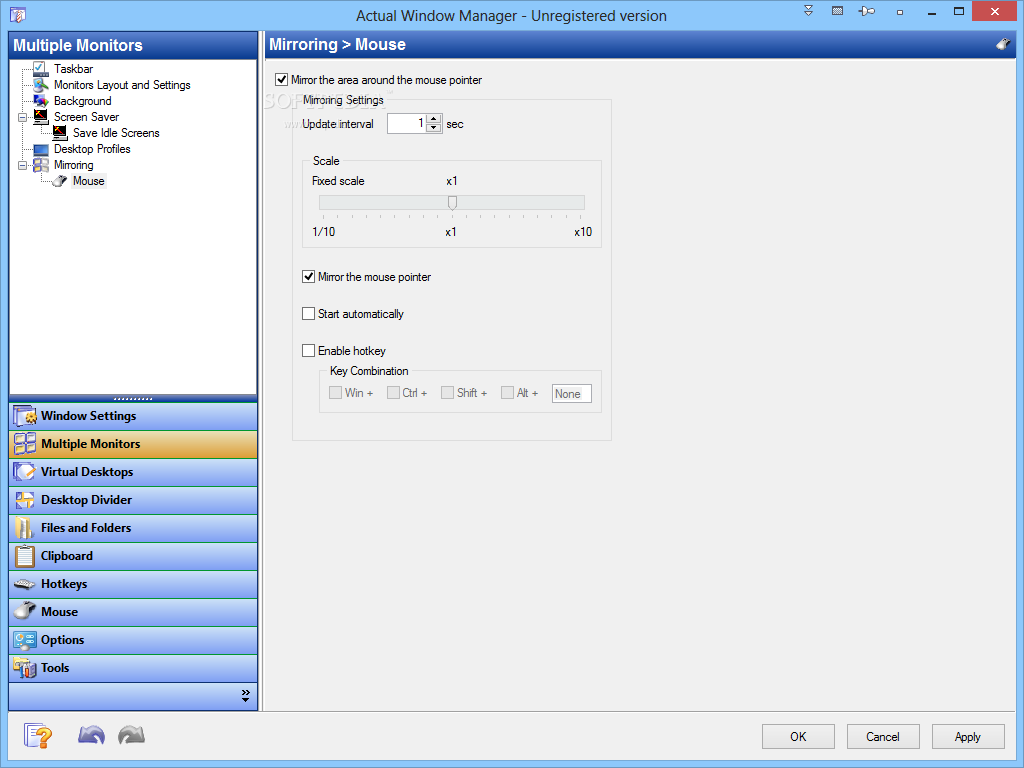1024x768 pixels.
Task: Click the Mouse icon under Mirroring
Action: click(x=59, y=181)
